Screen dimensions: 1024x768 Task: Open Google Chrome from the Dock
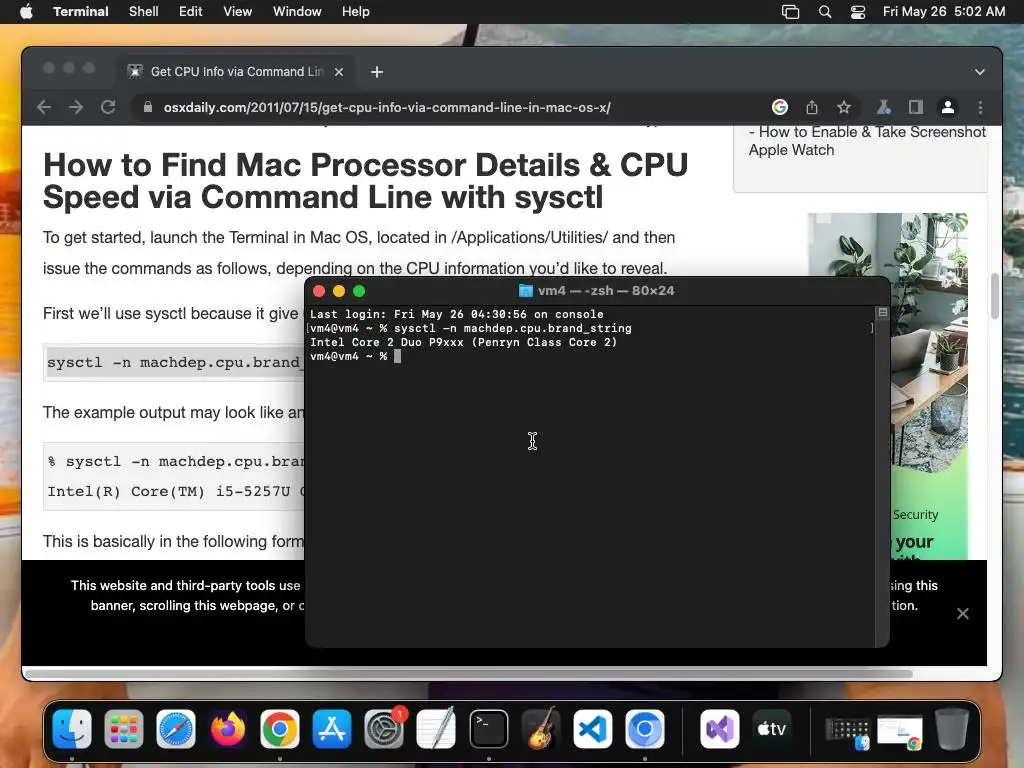(x=280, y=729)
